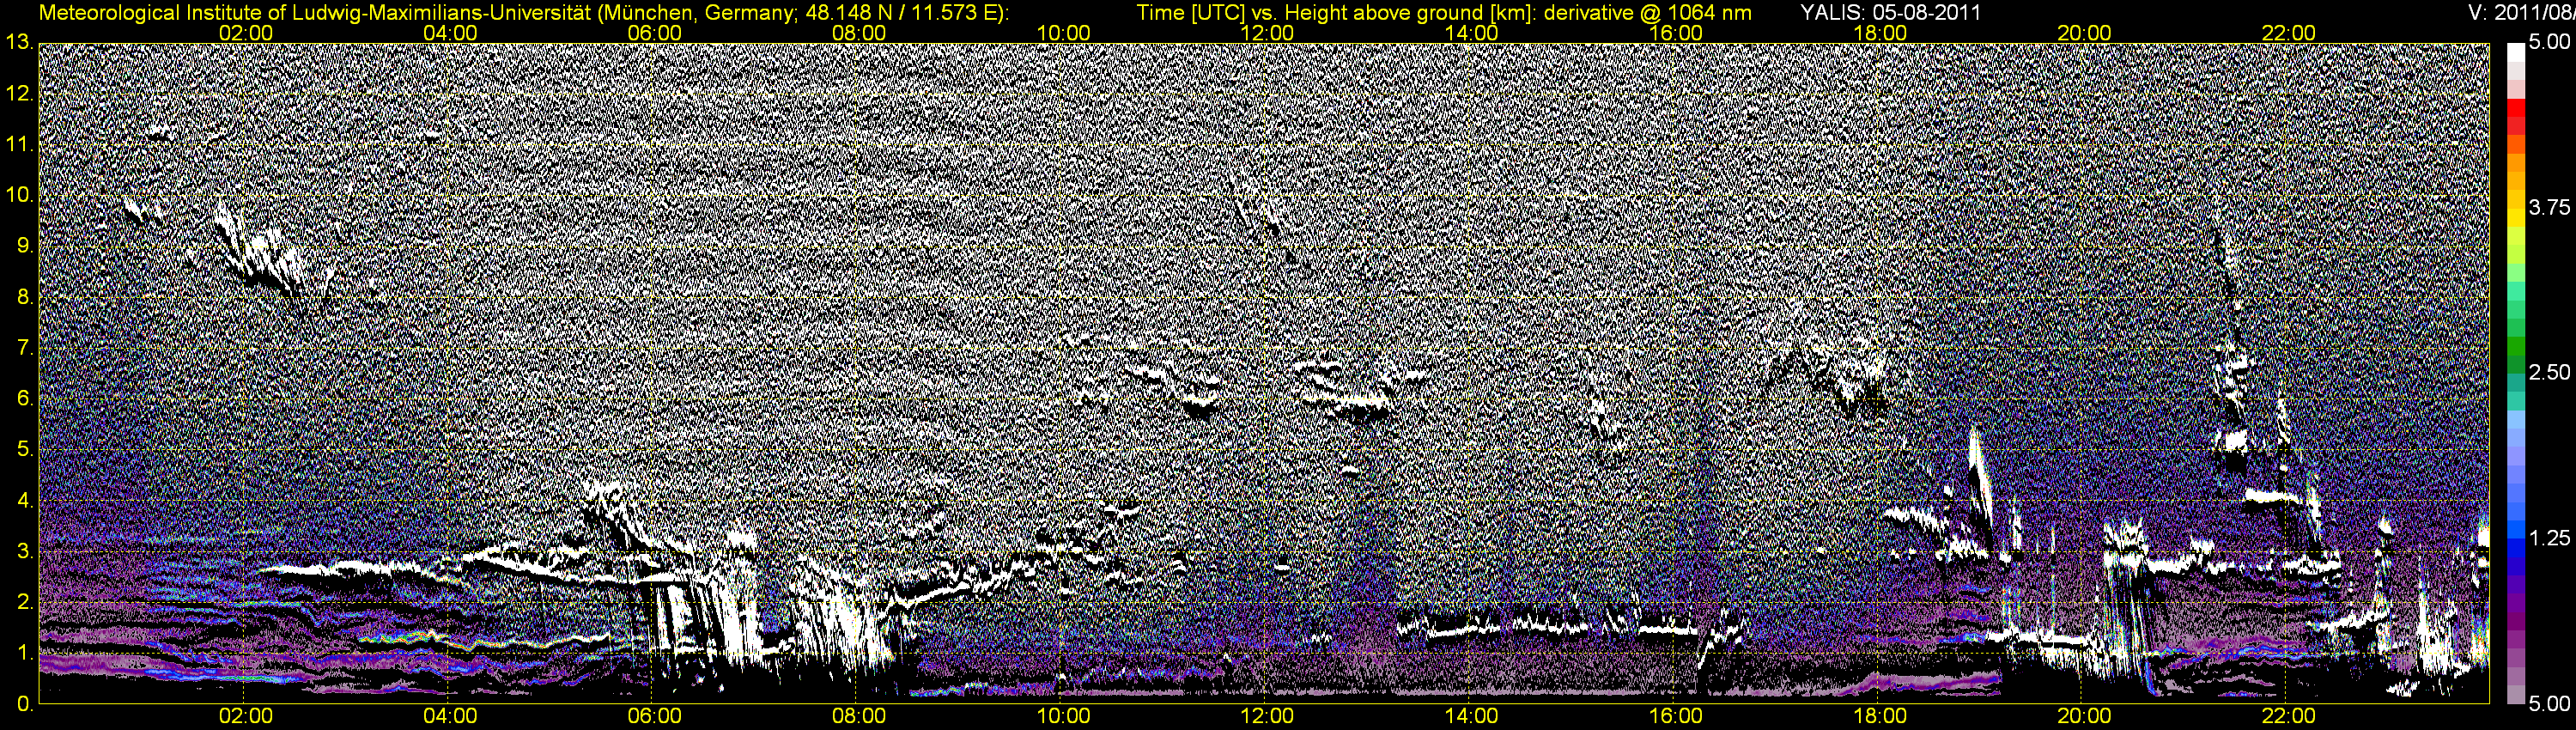Click the "5.00" value below the color scale

tap(2549, 703)
